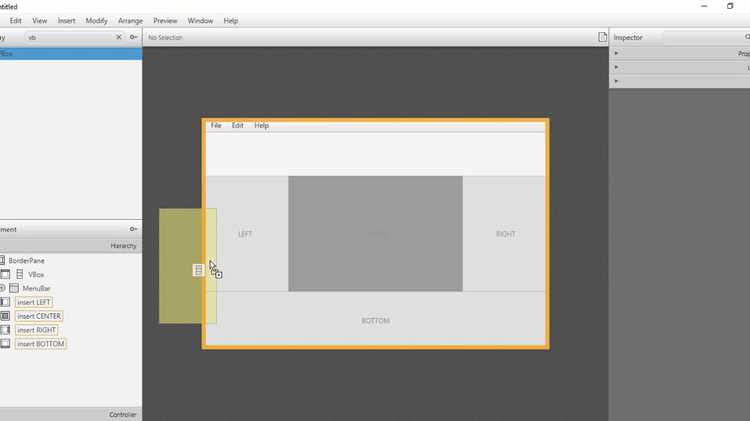Select MenuBar in the hierarchy tree

(36, 288)
